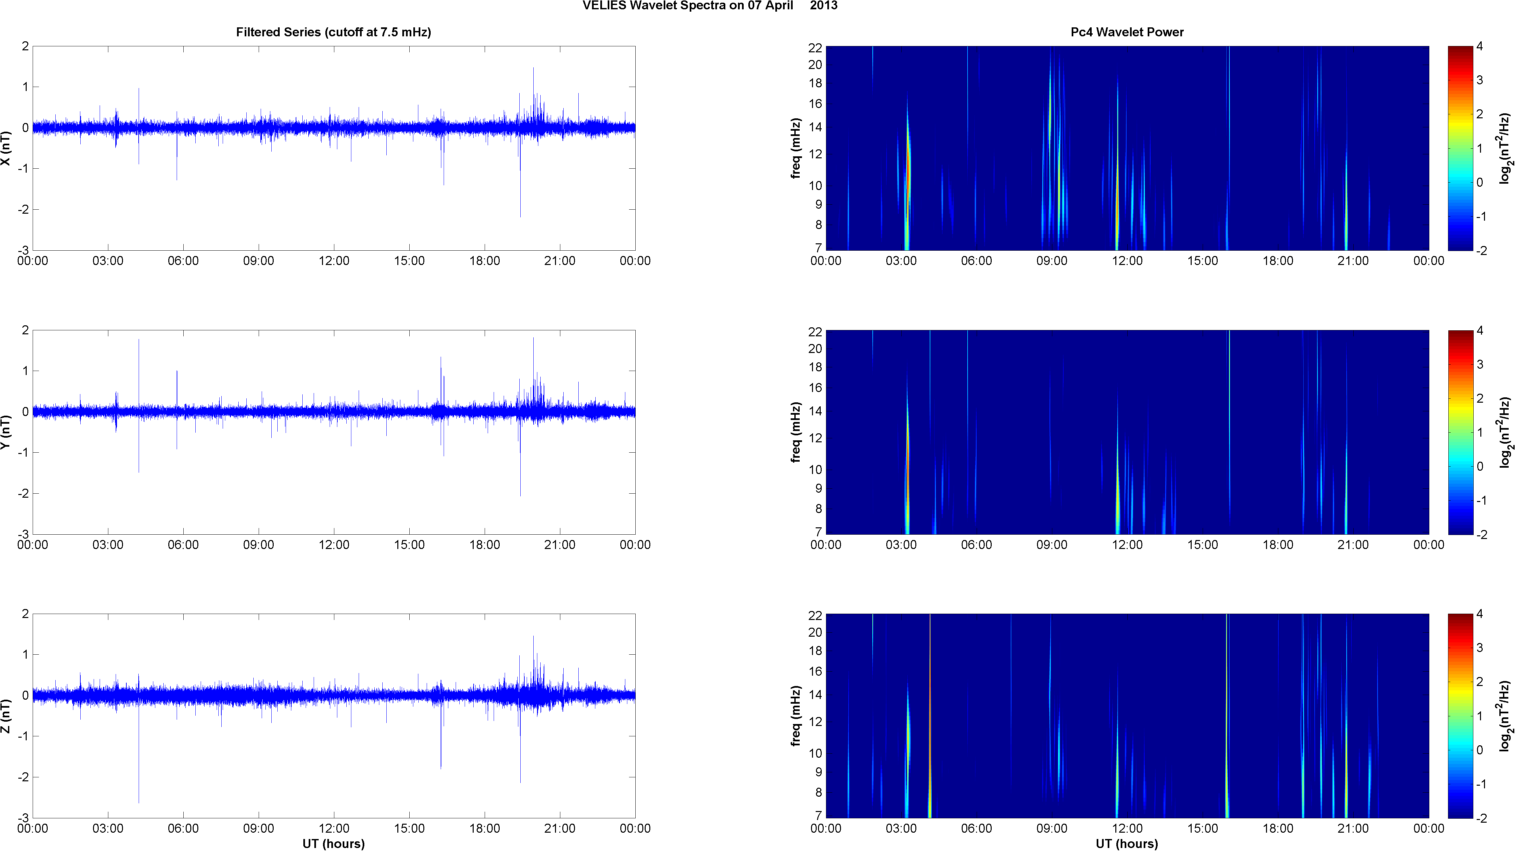Click freq (mHz) label of bottom spectrogram
1515x851 pixels.
pyautogui.click(x=796, y=716)
